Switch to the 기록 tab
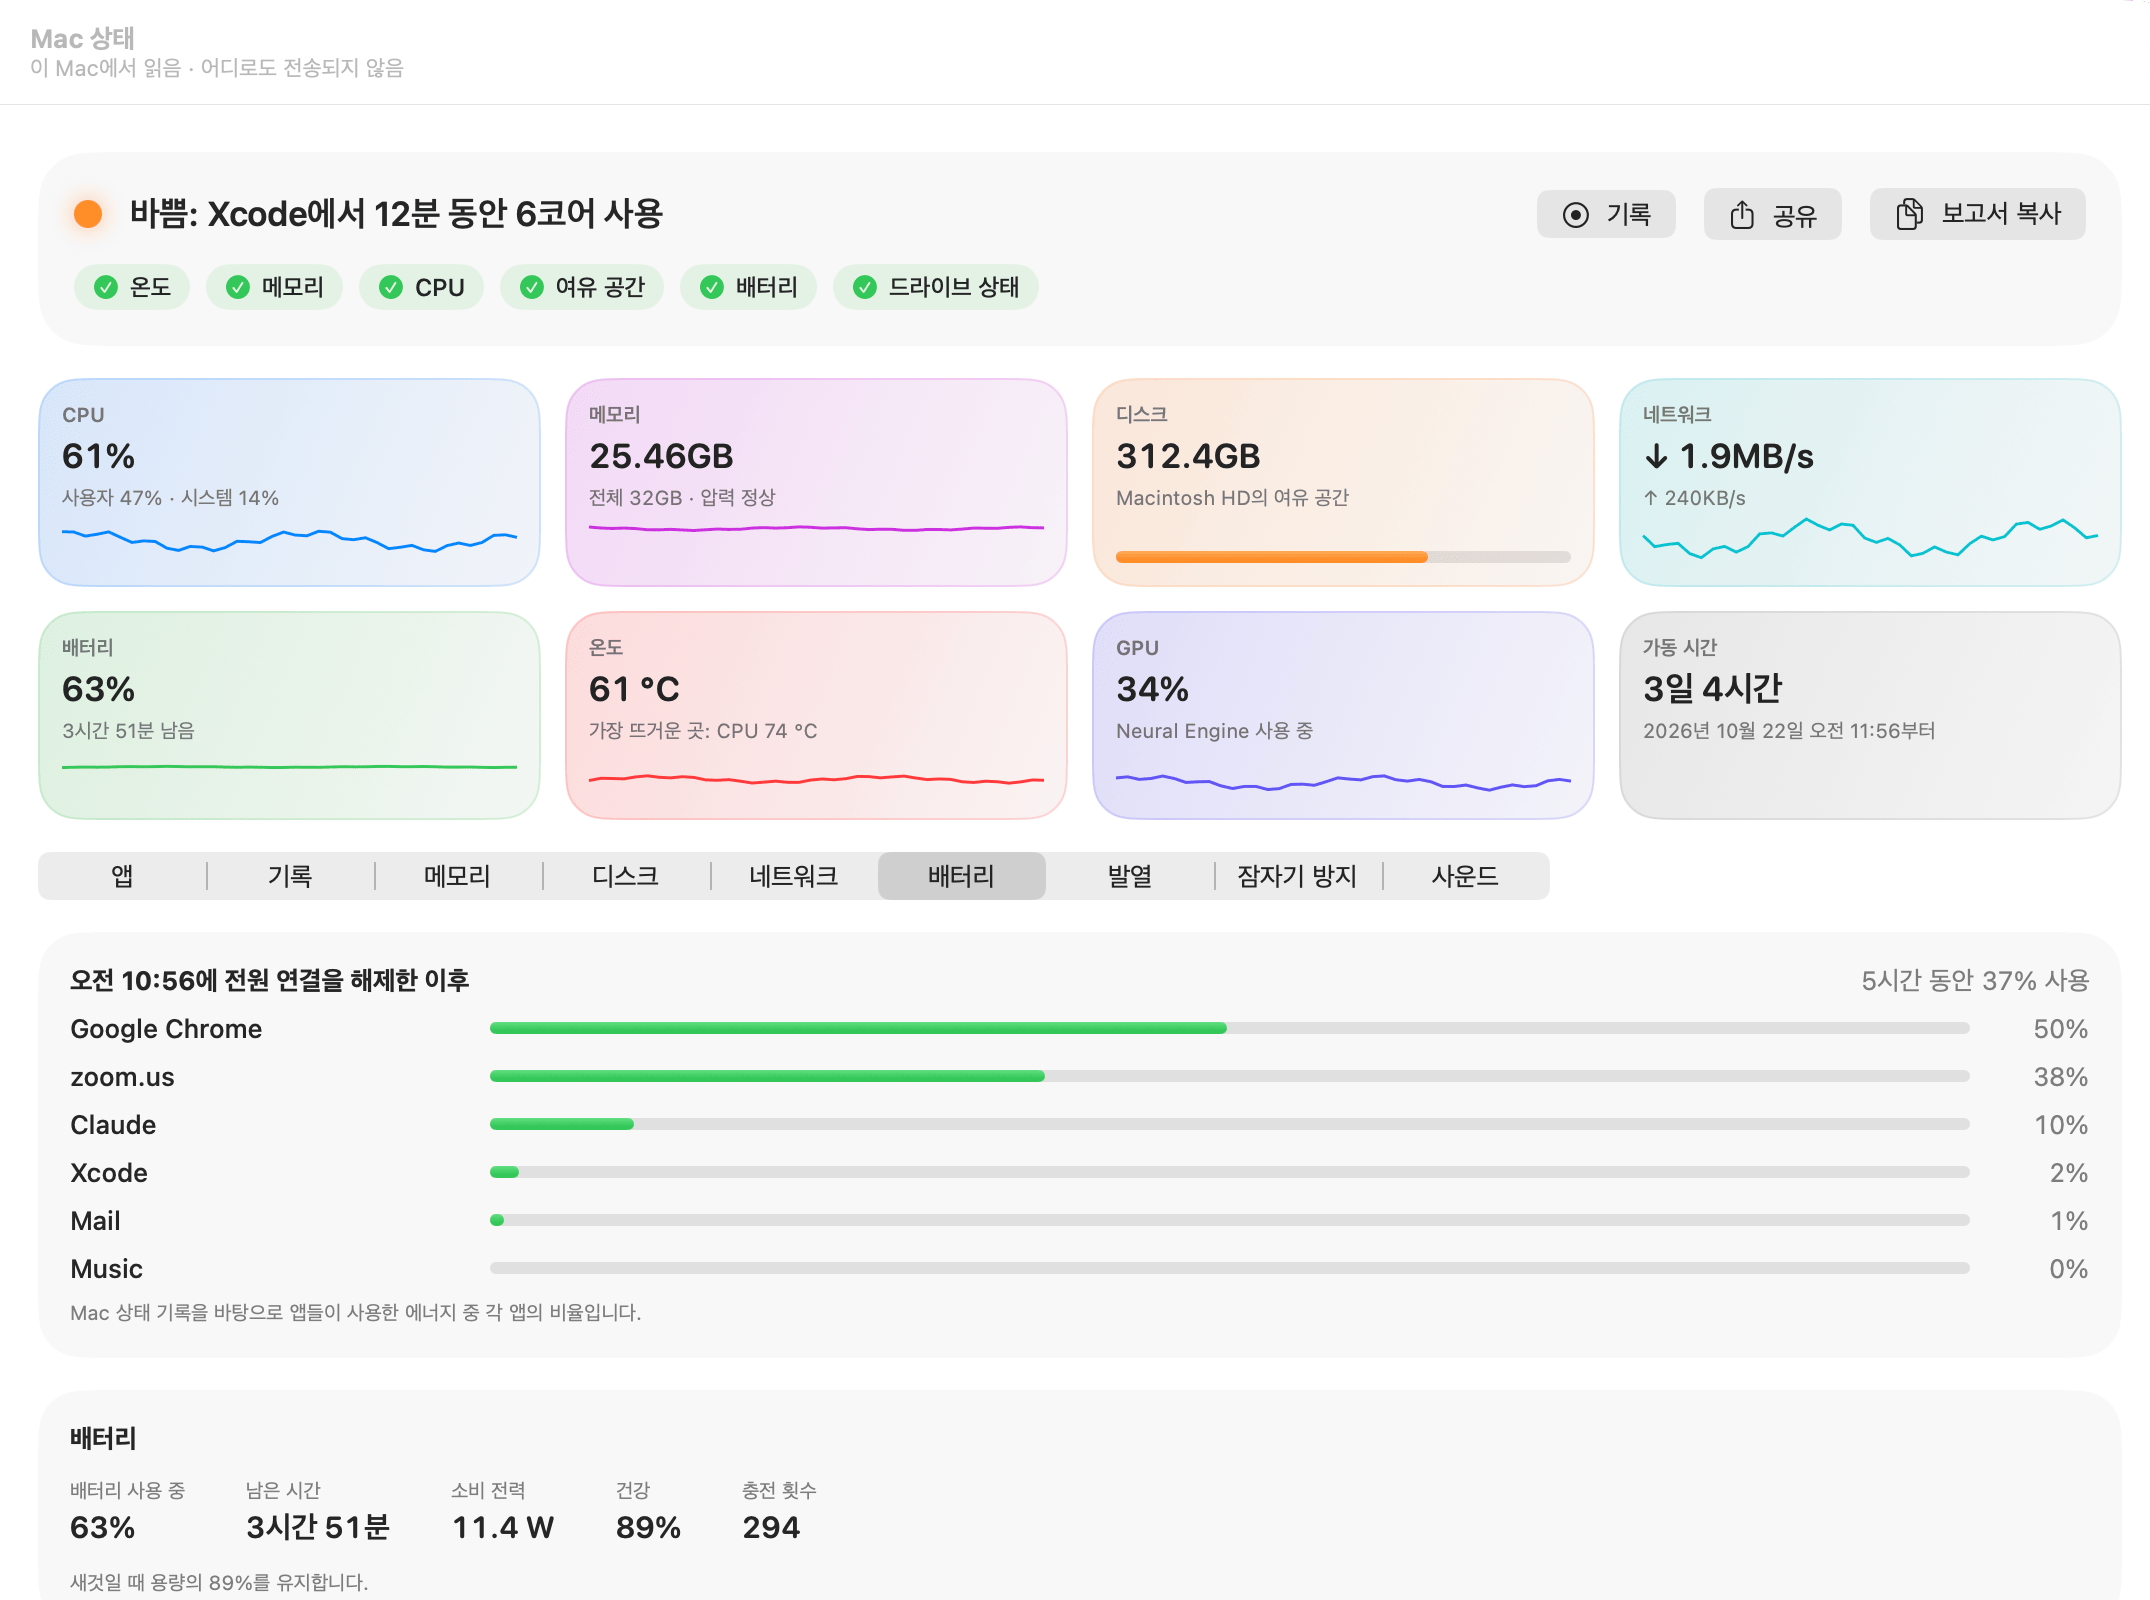Viewport: 2150px width, 1600px height. tap(290, 876)
